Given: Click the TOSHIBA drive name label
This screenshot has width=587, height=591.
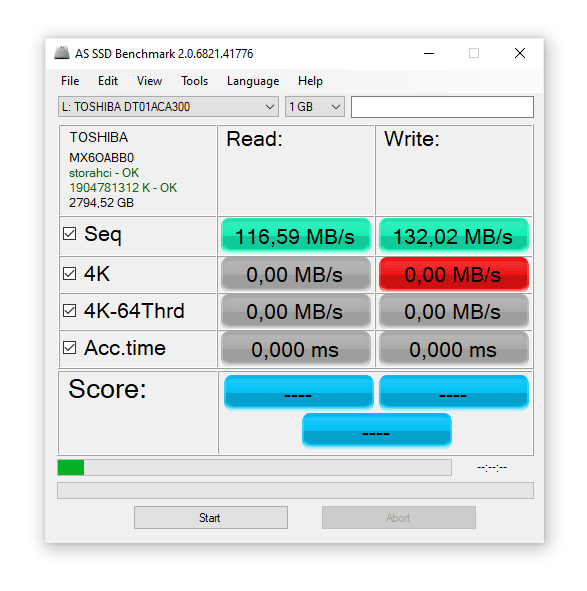Looking at the screenshot, I should click(x=99, y=137).
